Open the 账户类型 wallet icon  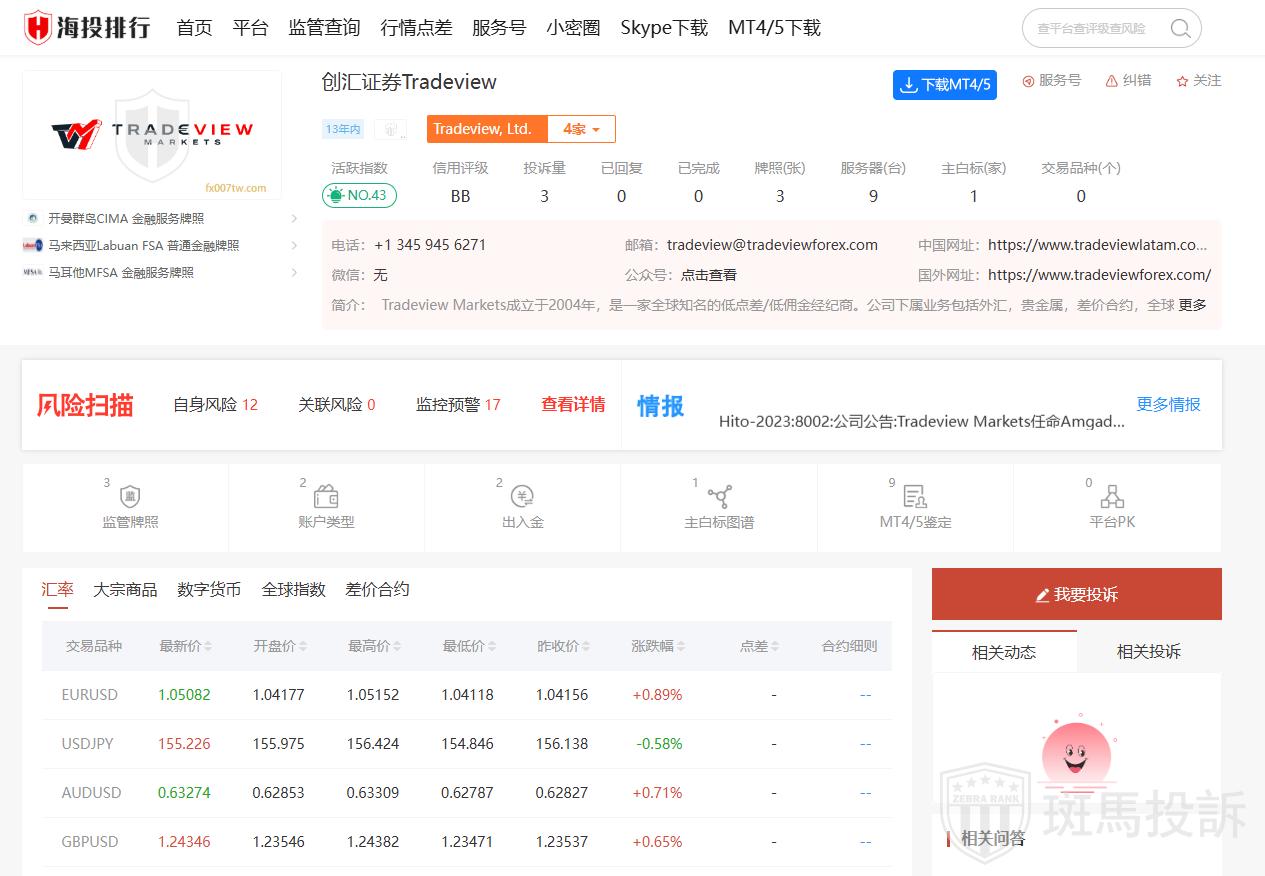pos(326,497)
